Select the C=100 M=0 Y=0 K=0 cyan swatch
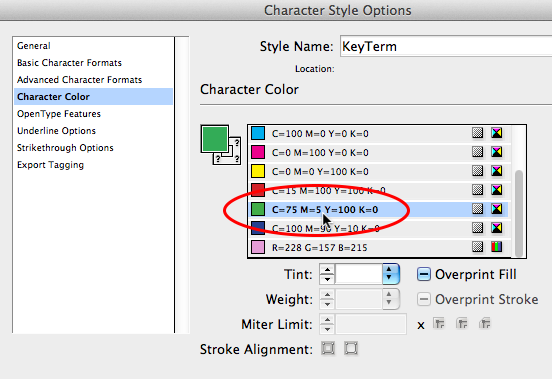The height and width of the screenshot is (379, 552). pyautogui.click(x=379, y=133)
